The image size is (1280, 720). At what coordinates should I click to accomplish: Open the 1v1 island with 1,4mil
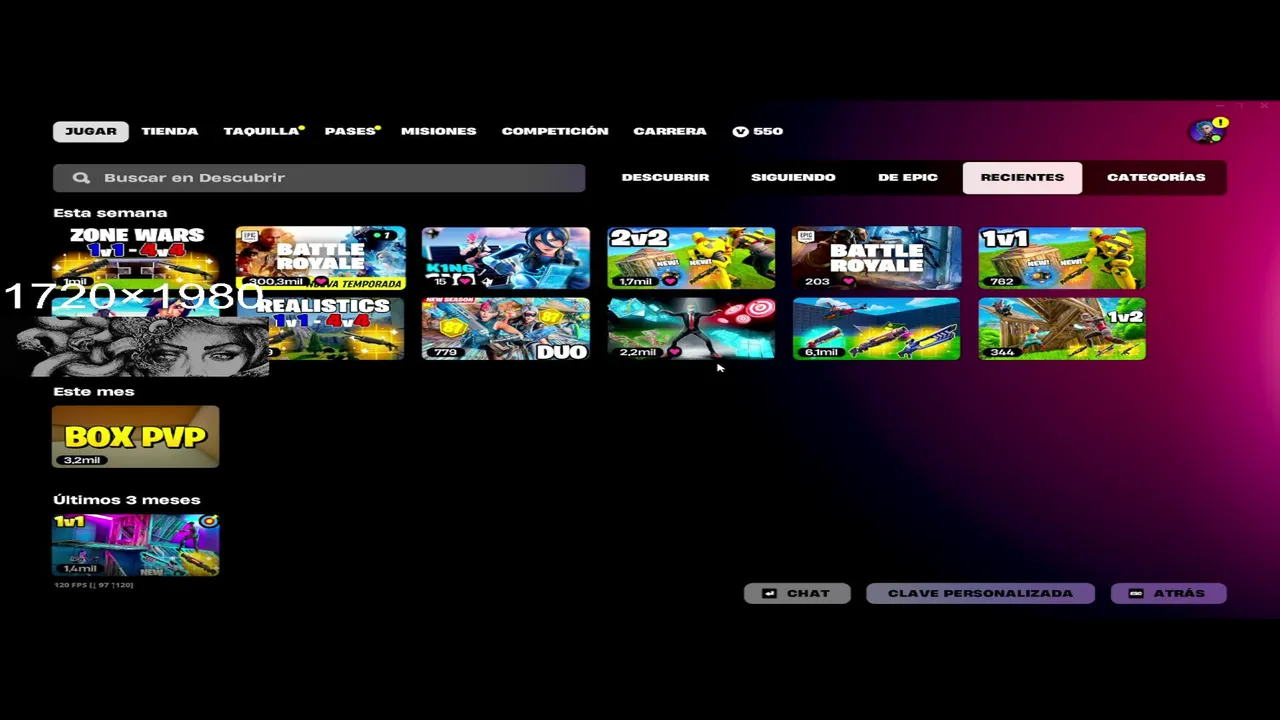[136, 545]
